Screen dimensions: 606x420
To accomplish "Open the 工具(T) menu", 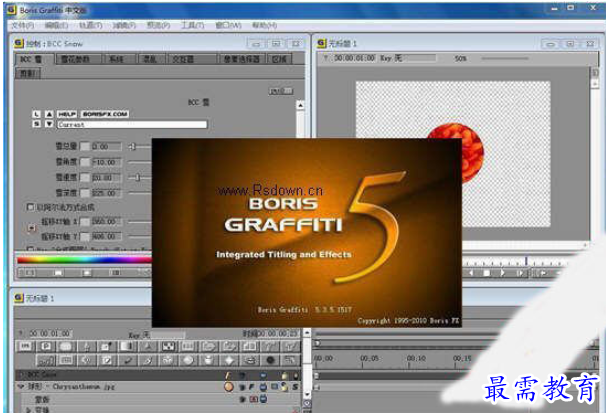I will [193, 26].
